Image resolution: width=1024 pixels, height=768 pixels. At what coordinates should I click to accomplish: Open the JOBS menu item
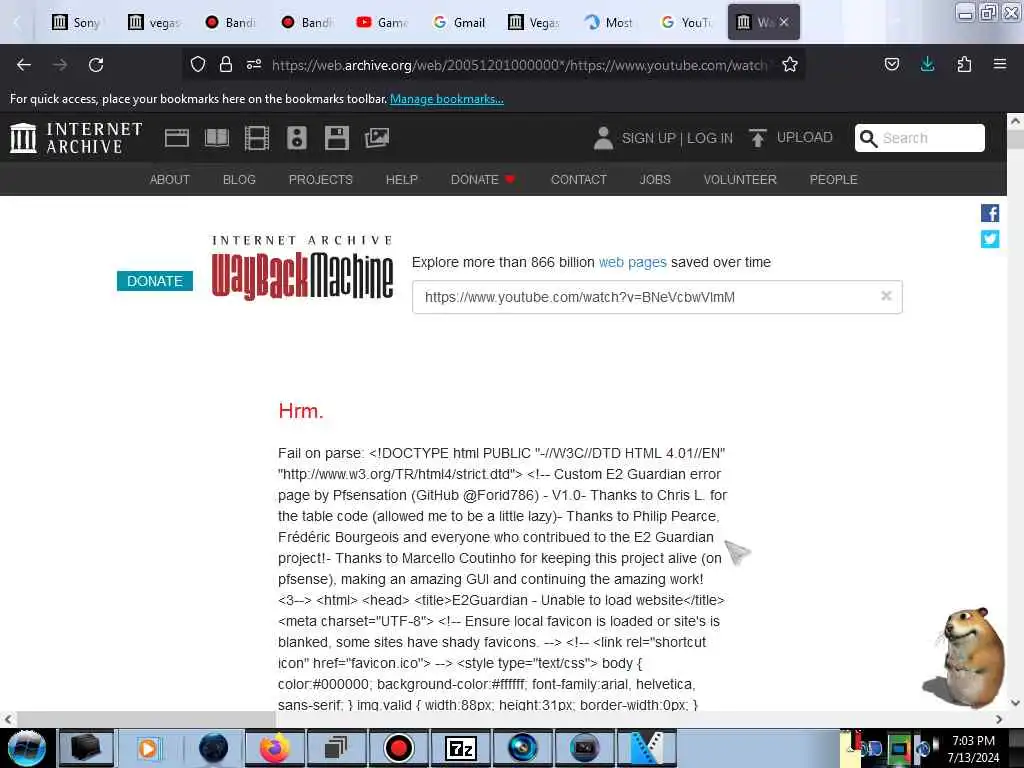pos(655,180)
